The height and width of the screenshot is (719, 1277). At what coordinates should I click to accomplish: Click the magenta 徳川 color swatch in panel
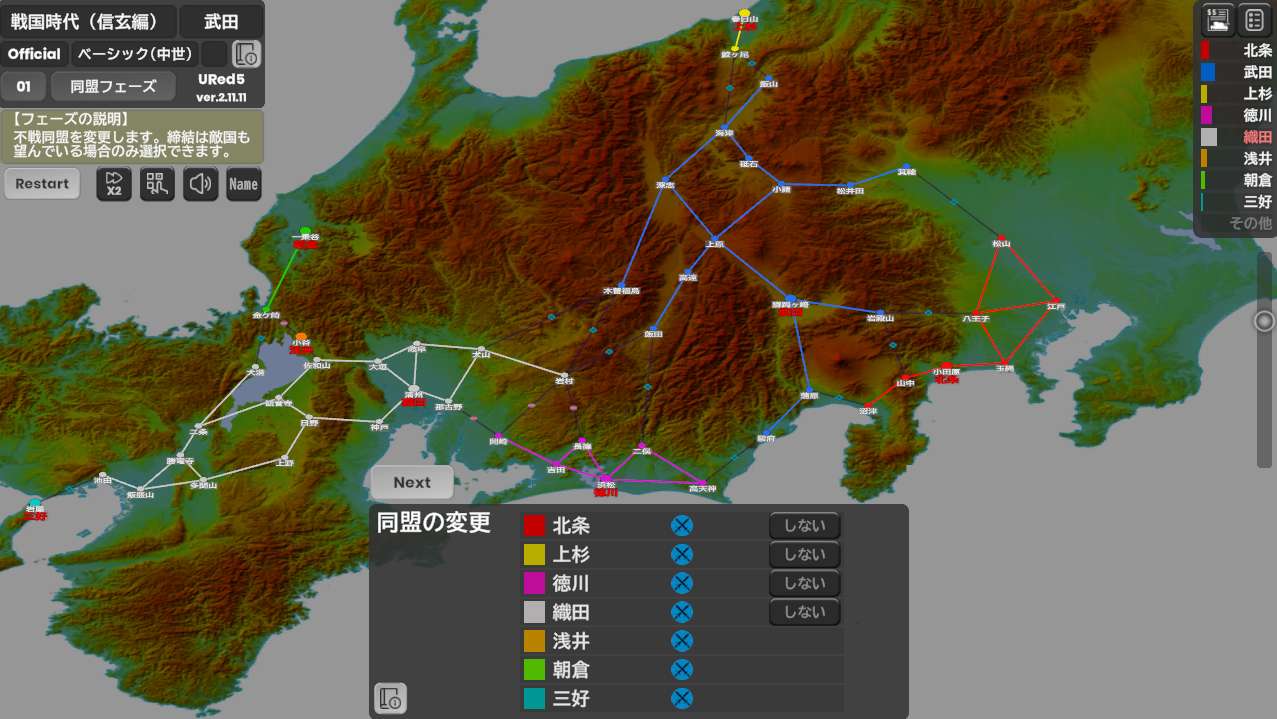pyautogui.click(x=534, y=583)
